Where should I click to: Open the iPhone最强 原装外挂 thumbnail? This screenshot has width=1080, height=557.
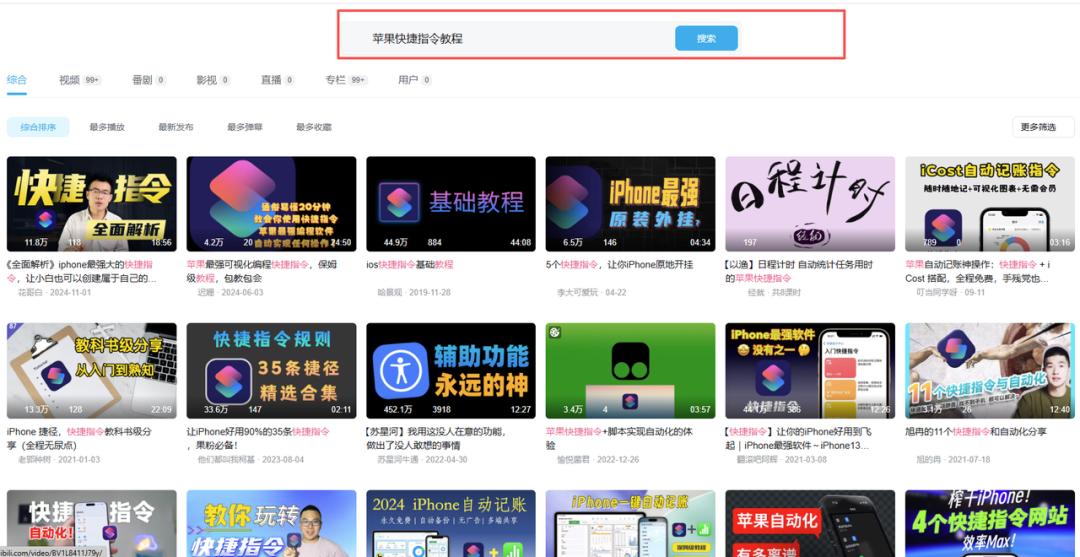(630, 204)
